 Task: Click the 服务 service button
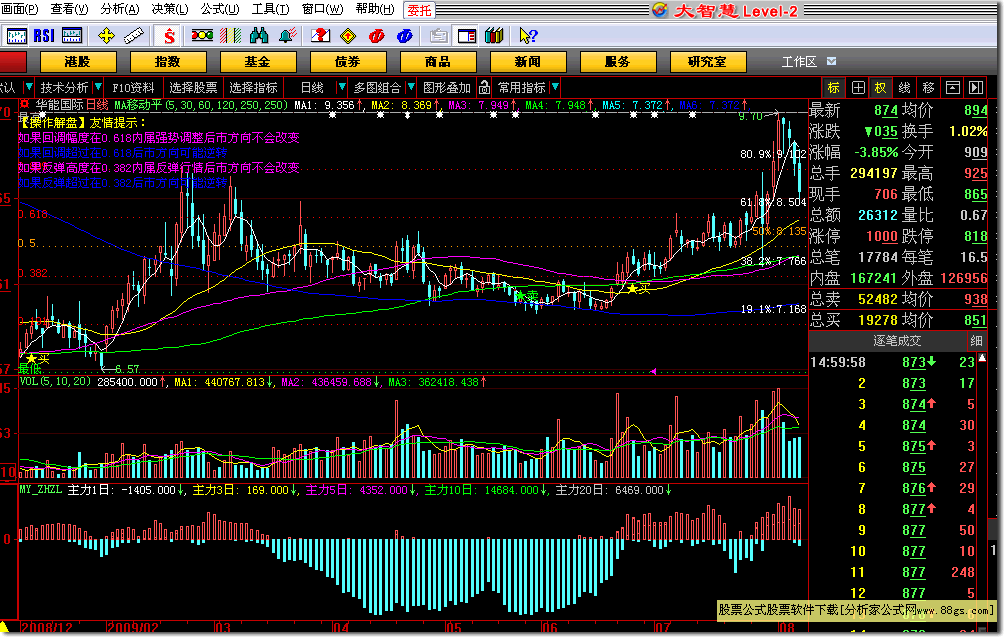(x=618, y=62)
